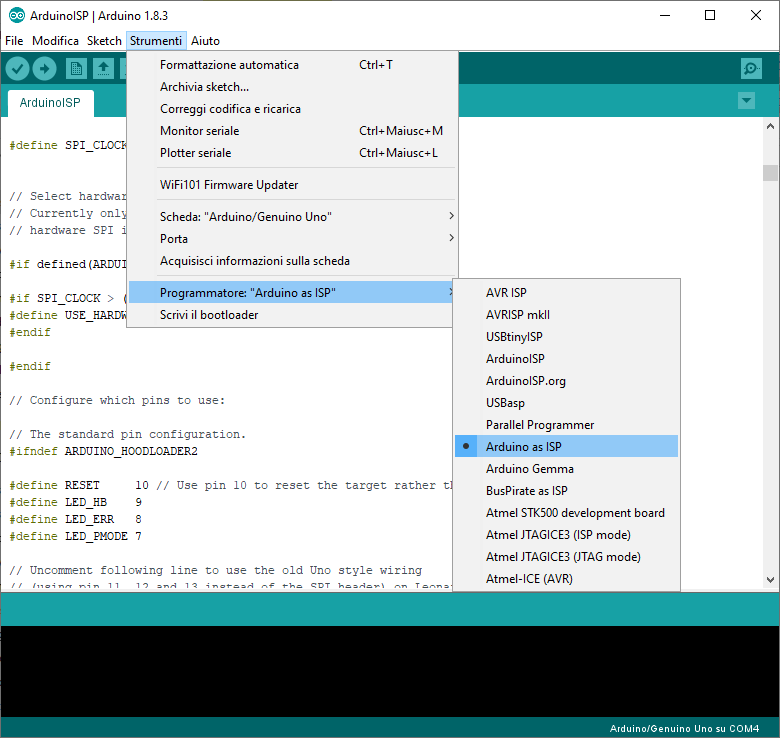Click Formattazione automatica
This screenshot has height=738, width=780.
tap(292, 65)
